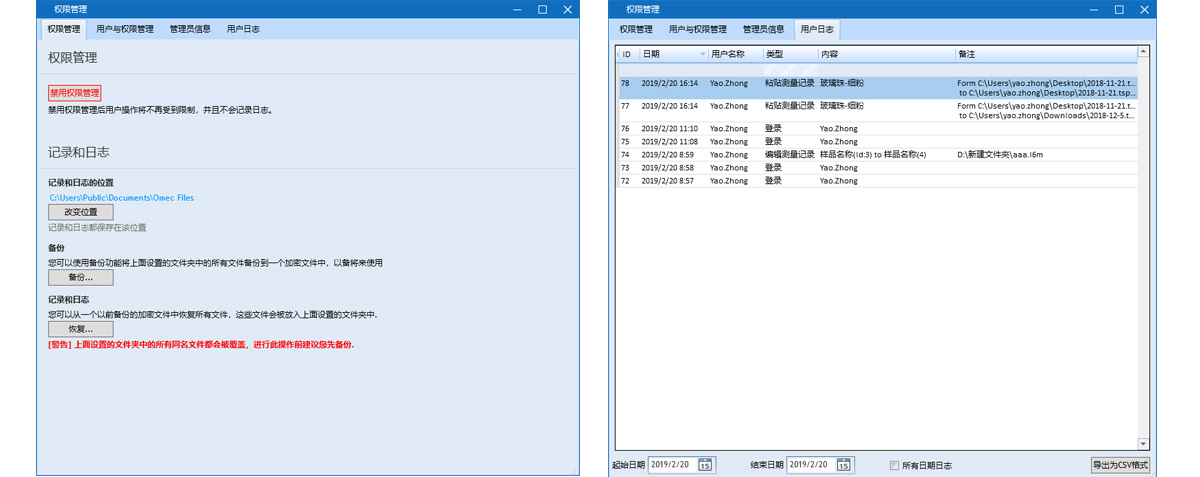The image size is (1200, 477).
Task: Click the red 禁用权限管理 button
Action: (75, 93)
